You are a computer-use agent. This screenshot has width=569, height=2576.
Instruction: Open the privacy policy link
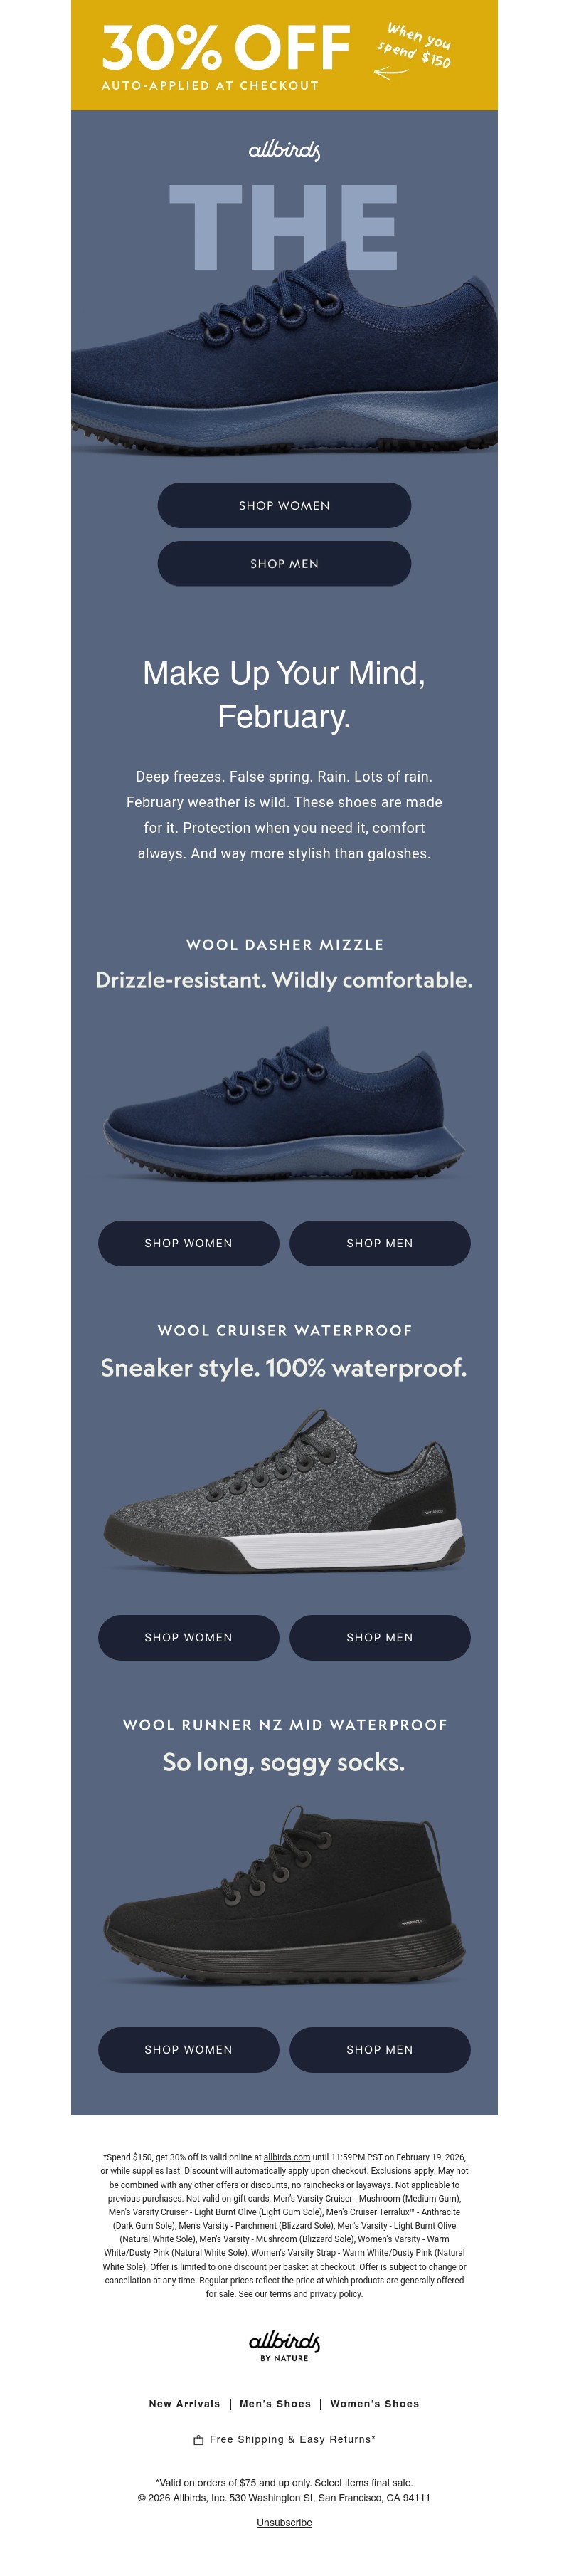336,2294
